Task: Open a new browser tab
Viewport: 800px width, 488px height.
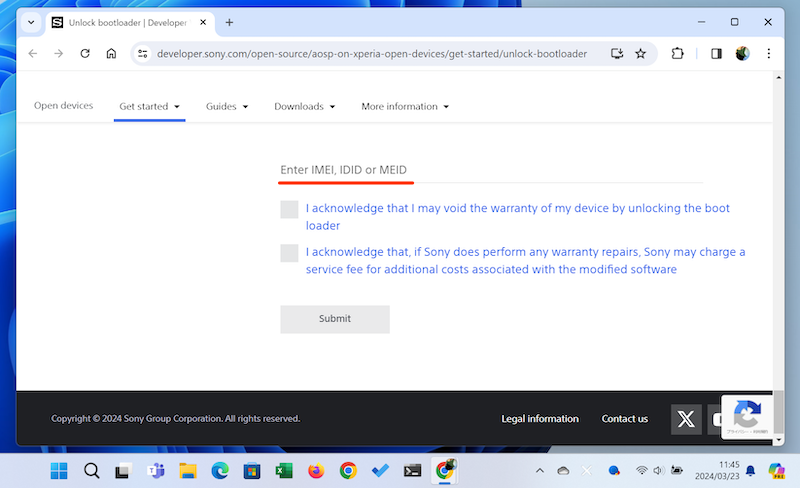Action: [x=229, y=22]
